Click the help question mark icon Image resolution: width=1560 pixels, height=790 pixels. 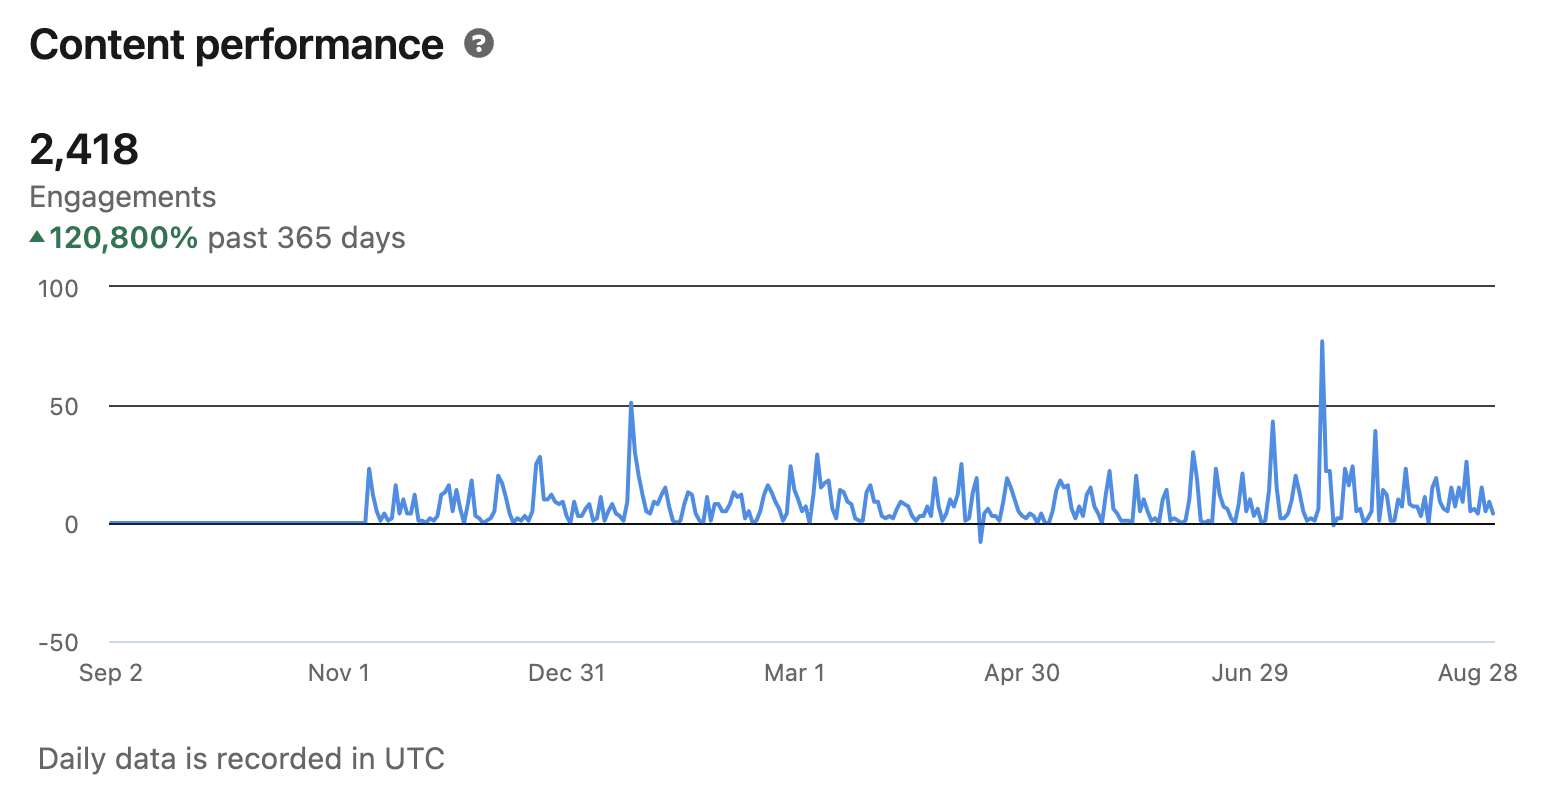(479, 44)
